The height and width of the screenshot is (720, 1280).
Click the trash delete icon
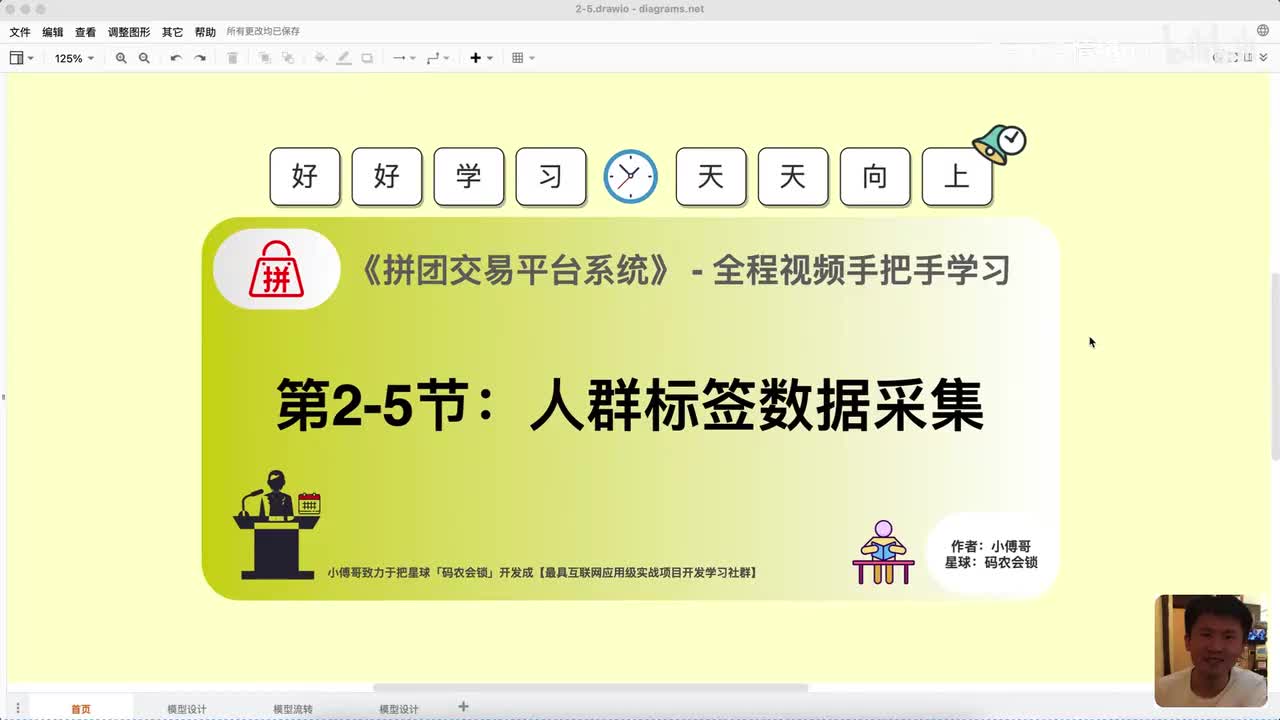coord(232,58)
